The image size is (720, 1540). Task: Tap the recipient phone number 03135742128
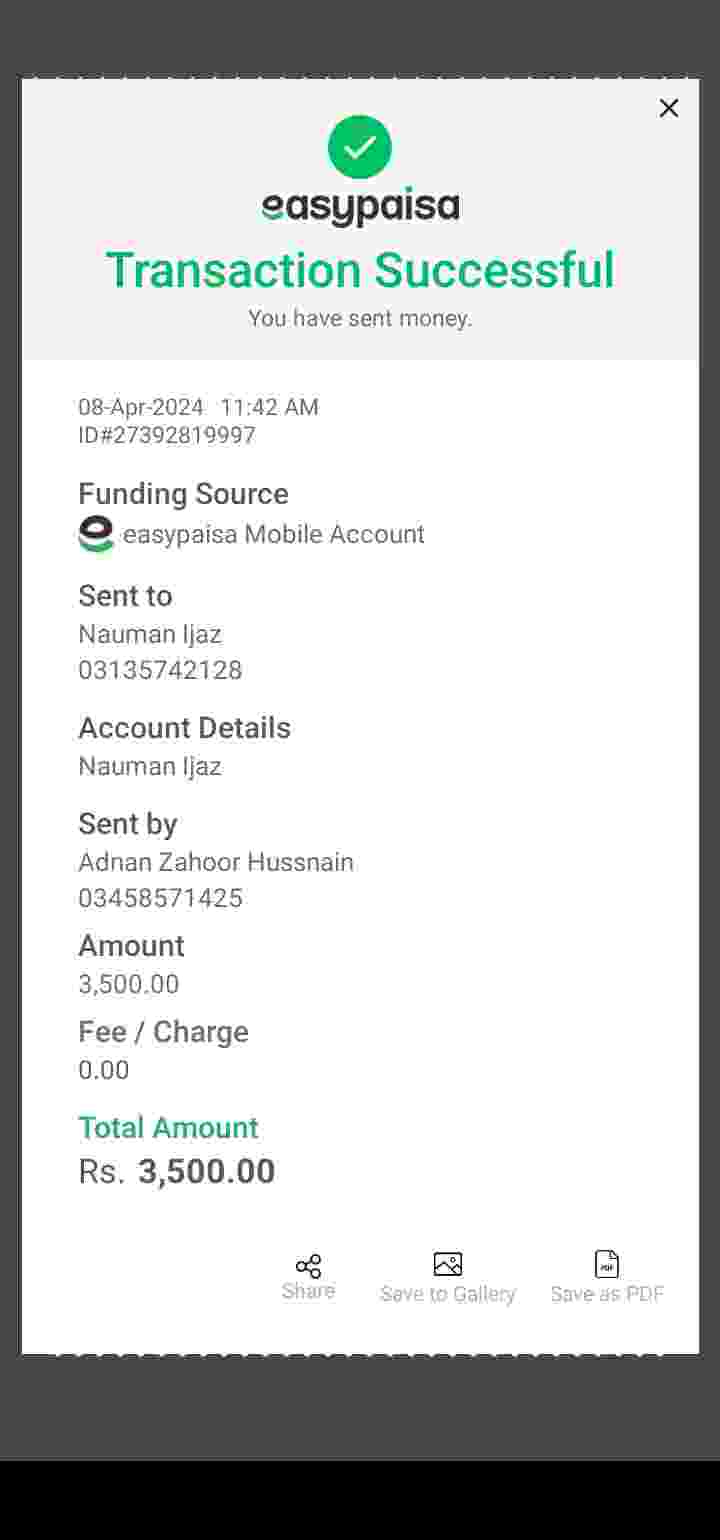point(160,670)
